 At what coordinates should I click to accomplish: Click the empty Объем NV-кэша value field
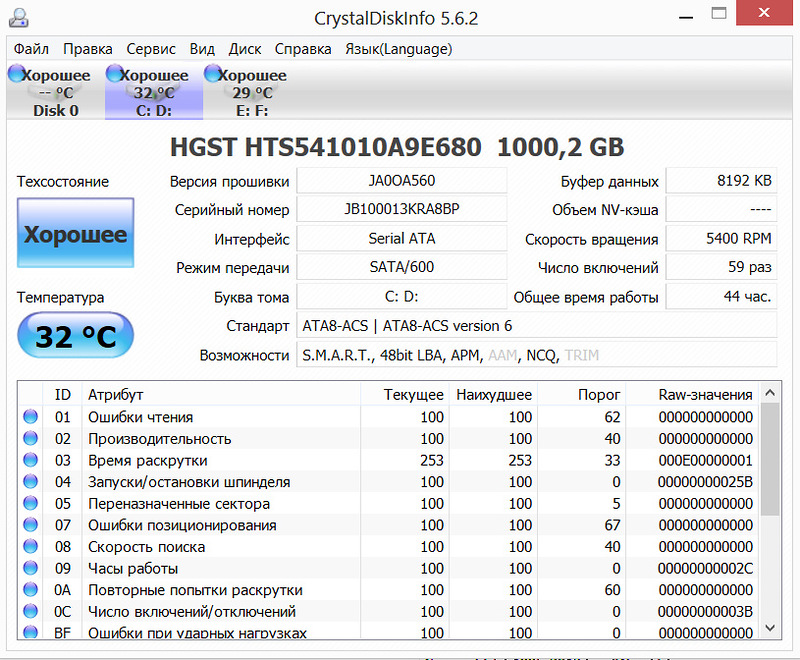click(721, 209)
